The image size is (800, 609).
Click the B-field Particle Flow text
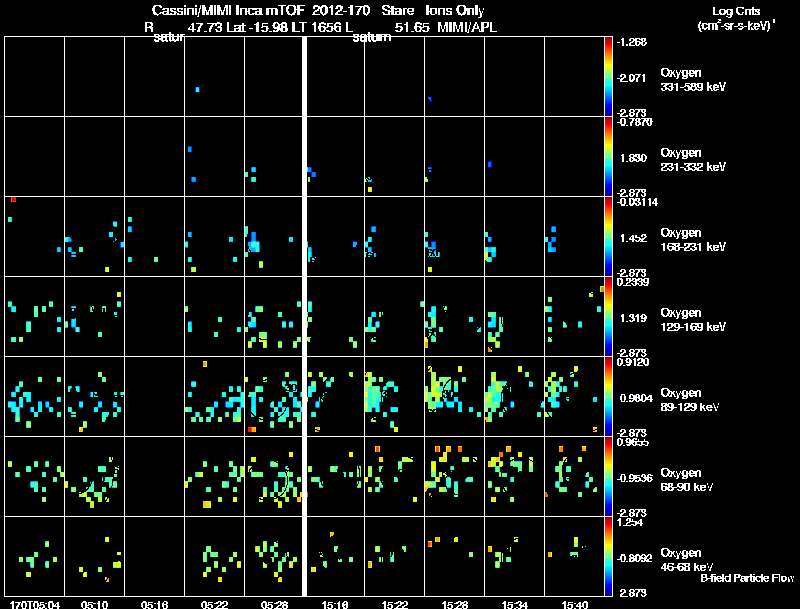coord(747,578)
